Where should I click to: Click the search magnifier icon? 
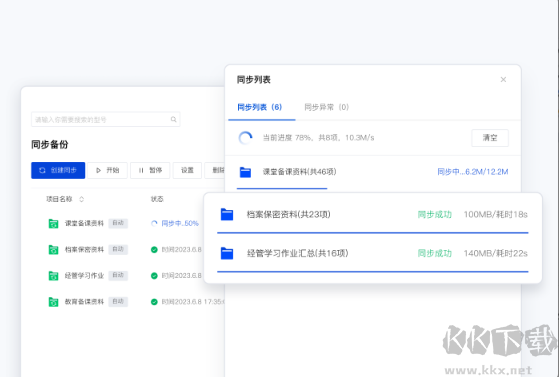click(x=174, y=119)
